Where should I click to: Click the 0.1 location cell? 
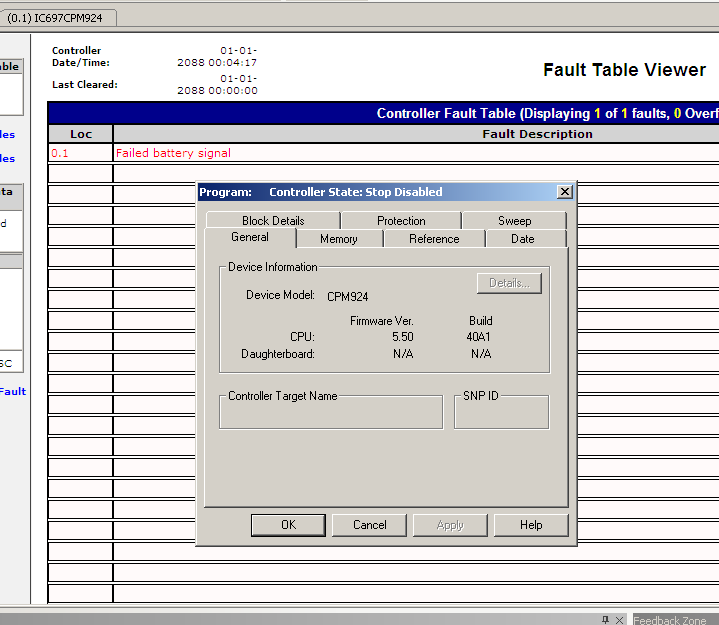(61, 153)
